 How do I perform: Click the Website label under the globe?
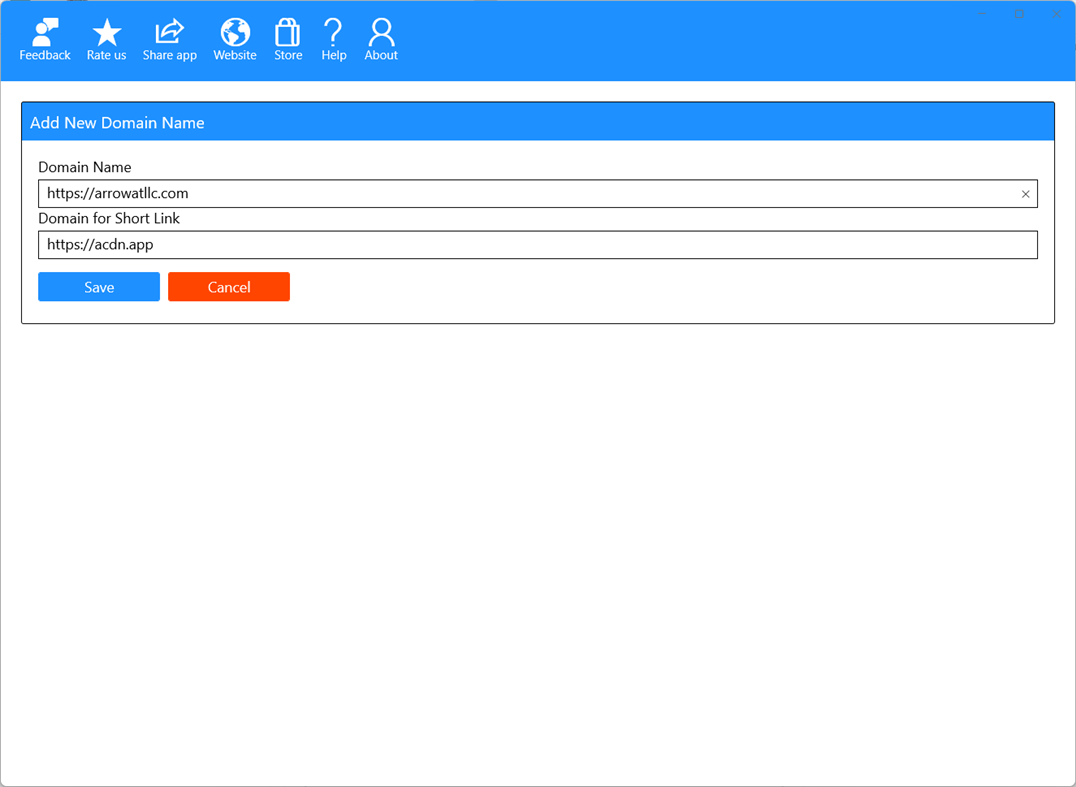point(234,55)
